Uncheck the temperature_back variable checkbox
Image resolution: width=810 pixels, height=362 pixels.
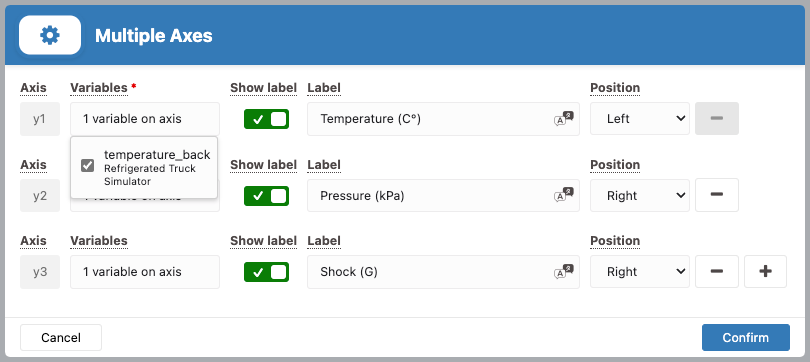[x=87, y=165]
